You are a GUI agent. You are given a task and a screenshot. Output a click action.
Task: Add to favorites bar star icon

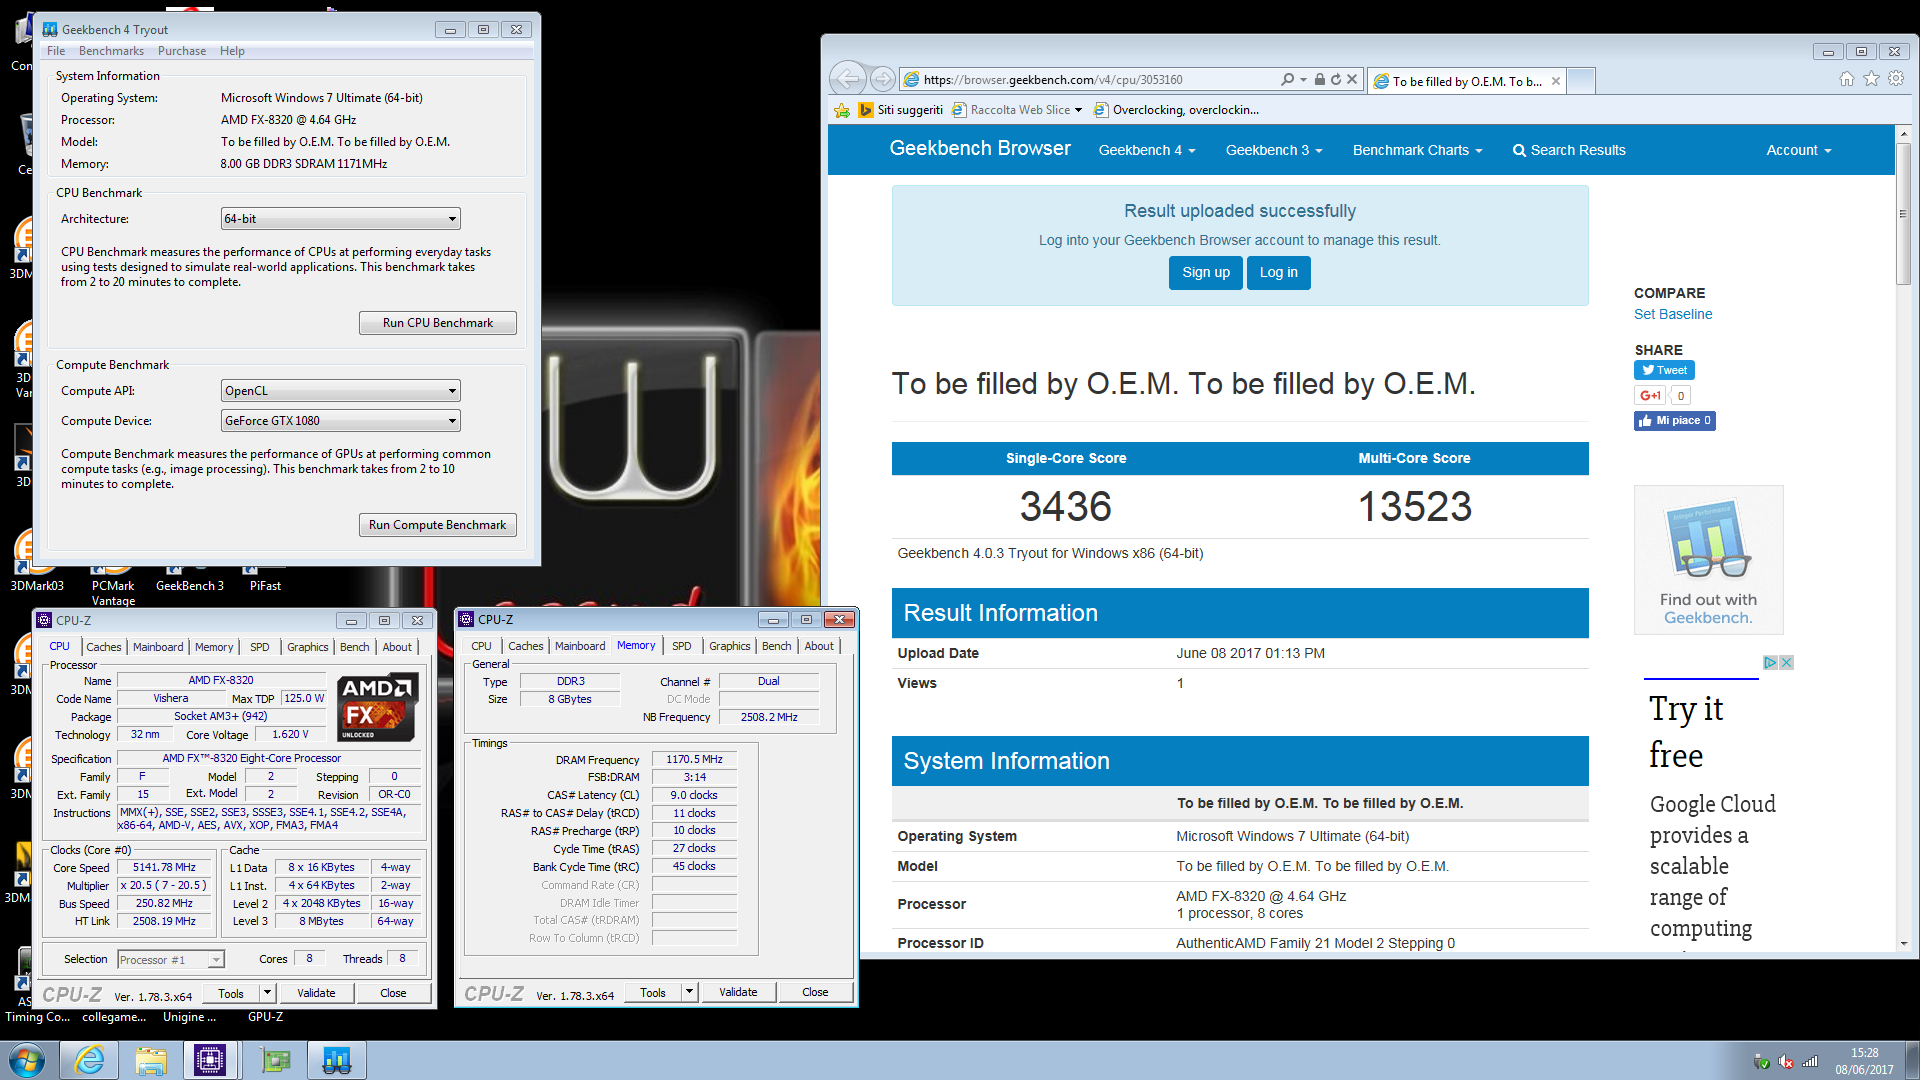(842, 110)
